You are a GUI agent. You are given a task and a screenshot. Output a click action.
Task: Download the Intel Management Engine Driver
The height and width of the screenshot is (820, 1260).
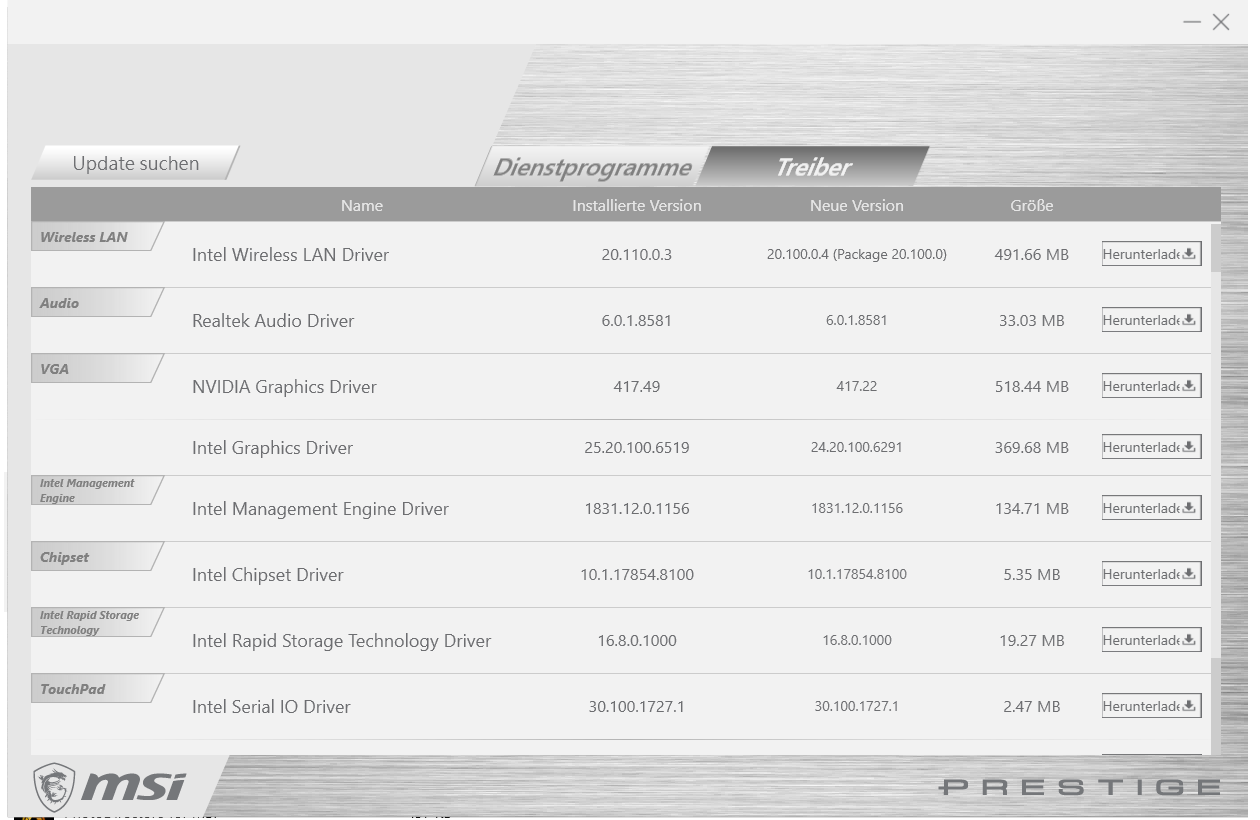coord(1151,508)
